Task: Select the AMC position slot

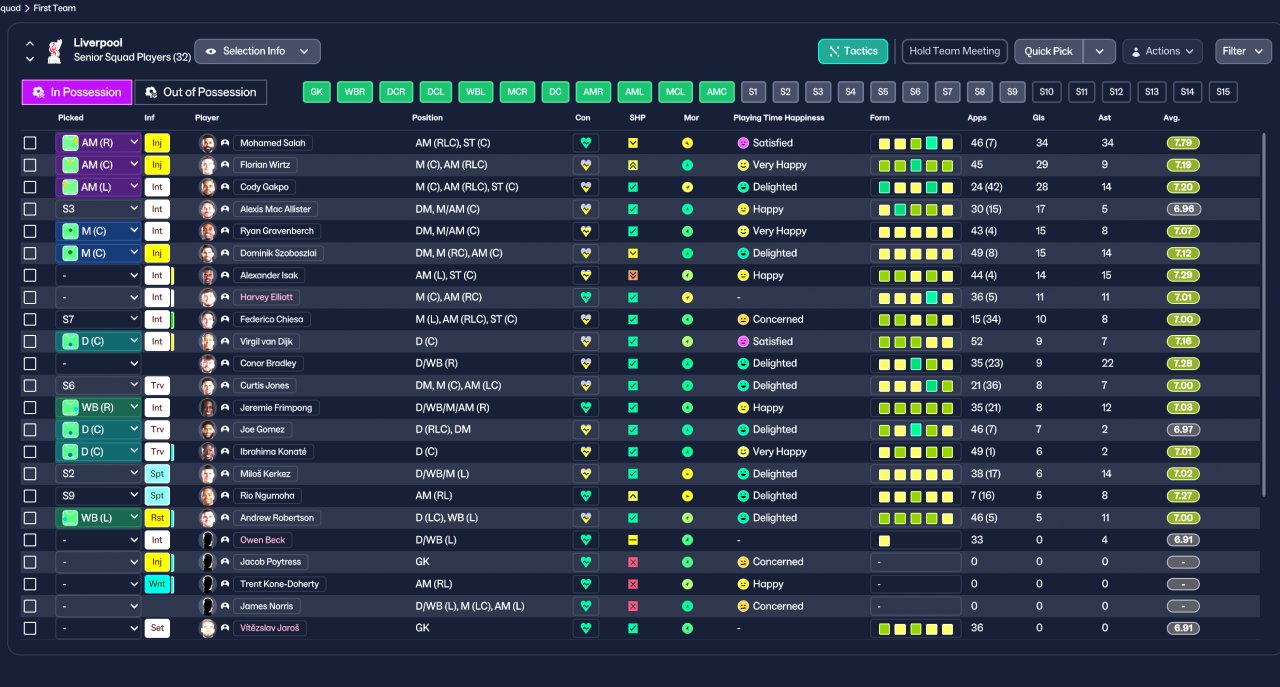Action: point(717,92)
